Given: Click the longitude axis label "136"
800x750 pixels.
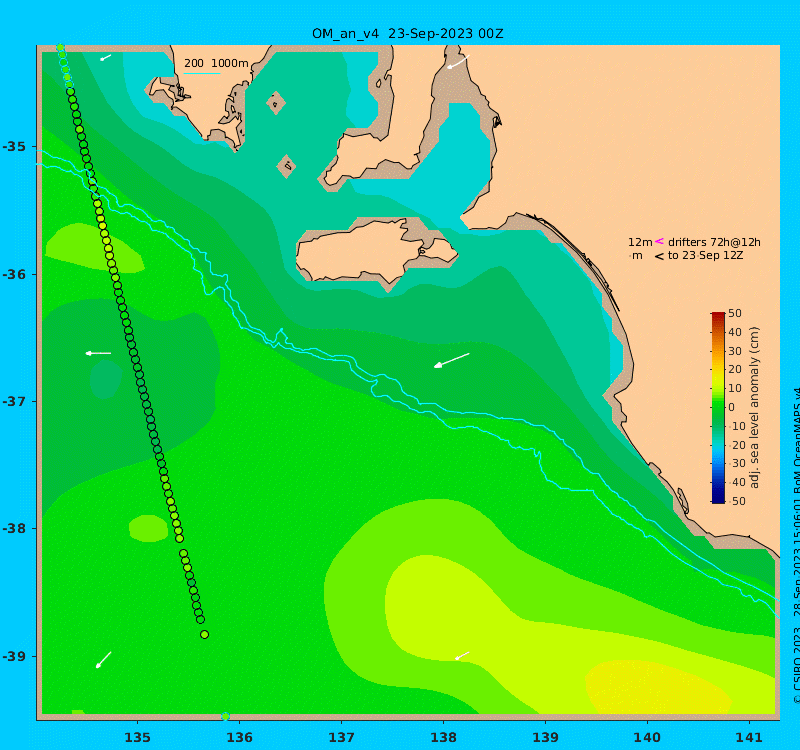Looking at the screenshot, I should (239, 737).
